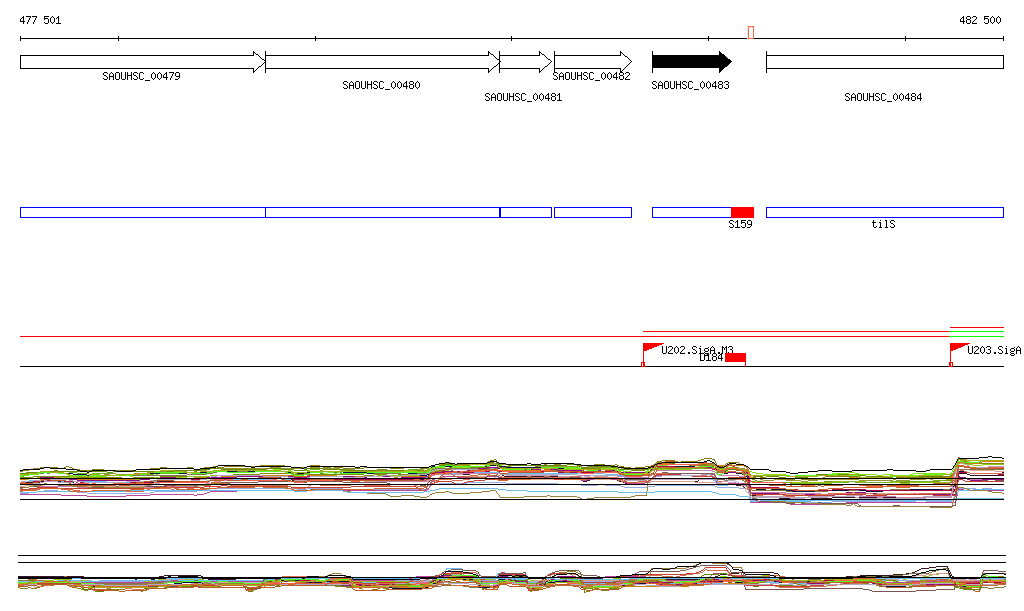Click the red U184 segment block
Screen dimensions: 1024x611
[x=735, y=358]
